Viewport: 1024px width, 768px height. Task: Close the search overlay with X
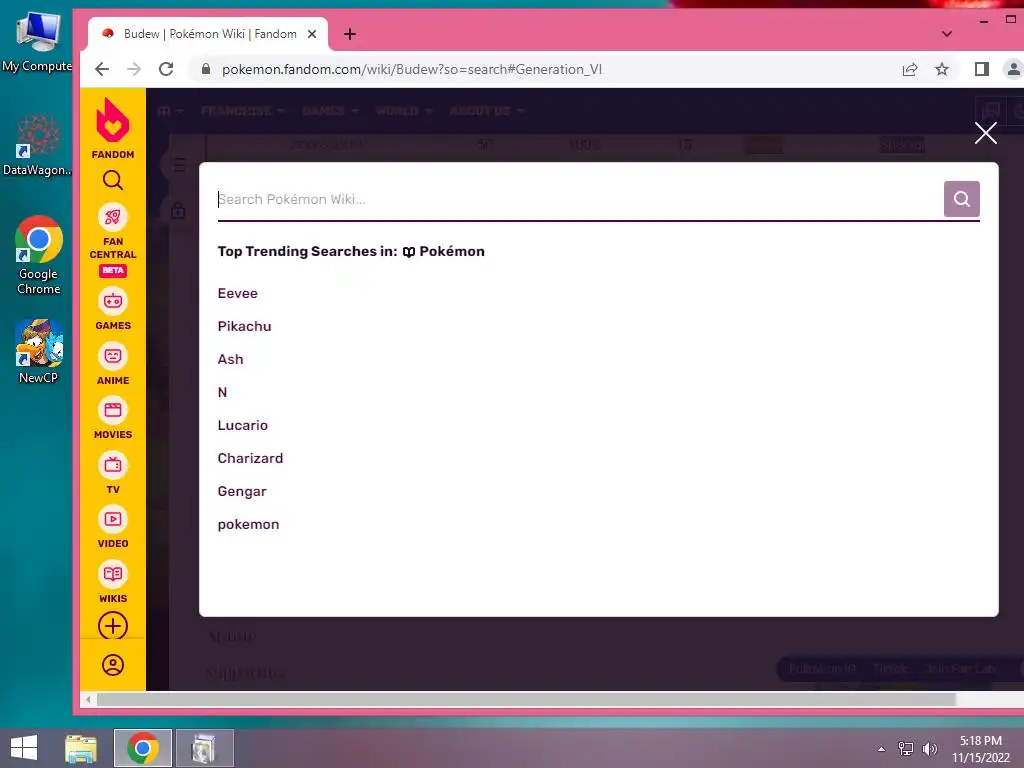985,133
